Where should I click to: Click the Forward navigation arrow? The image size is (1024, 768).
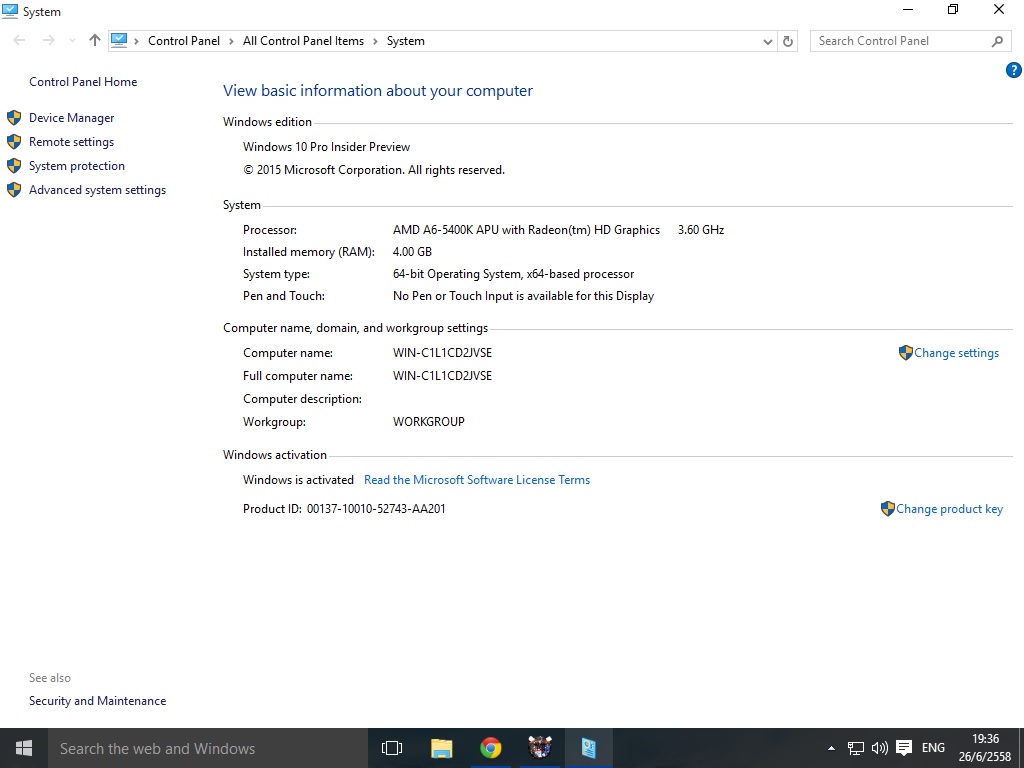click(x=48, y=40)
